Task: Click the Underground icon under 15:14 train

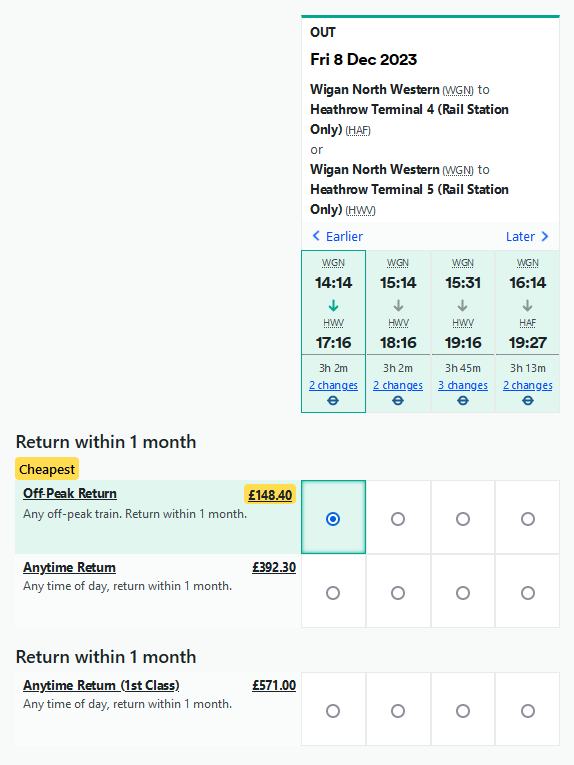Action: [x=398, y=401]
